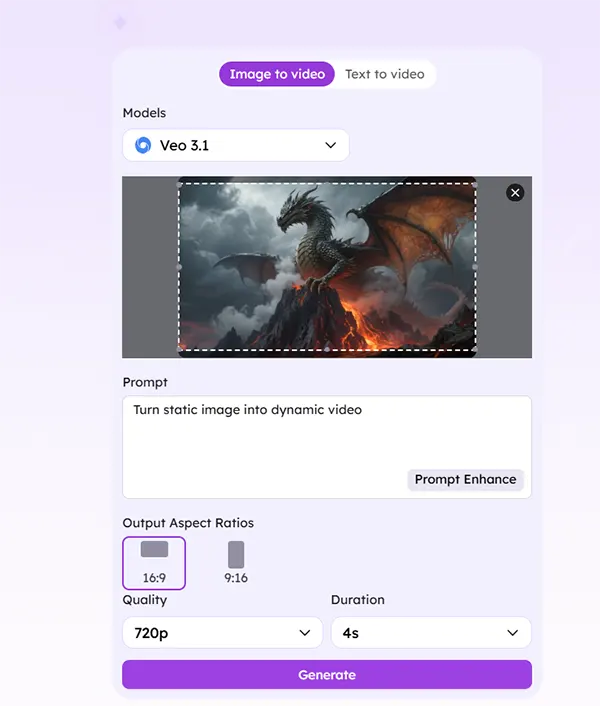Select the 16:9 aspect ratio
Screen dimensions: 600x706
click(x=154, y=563)
